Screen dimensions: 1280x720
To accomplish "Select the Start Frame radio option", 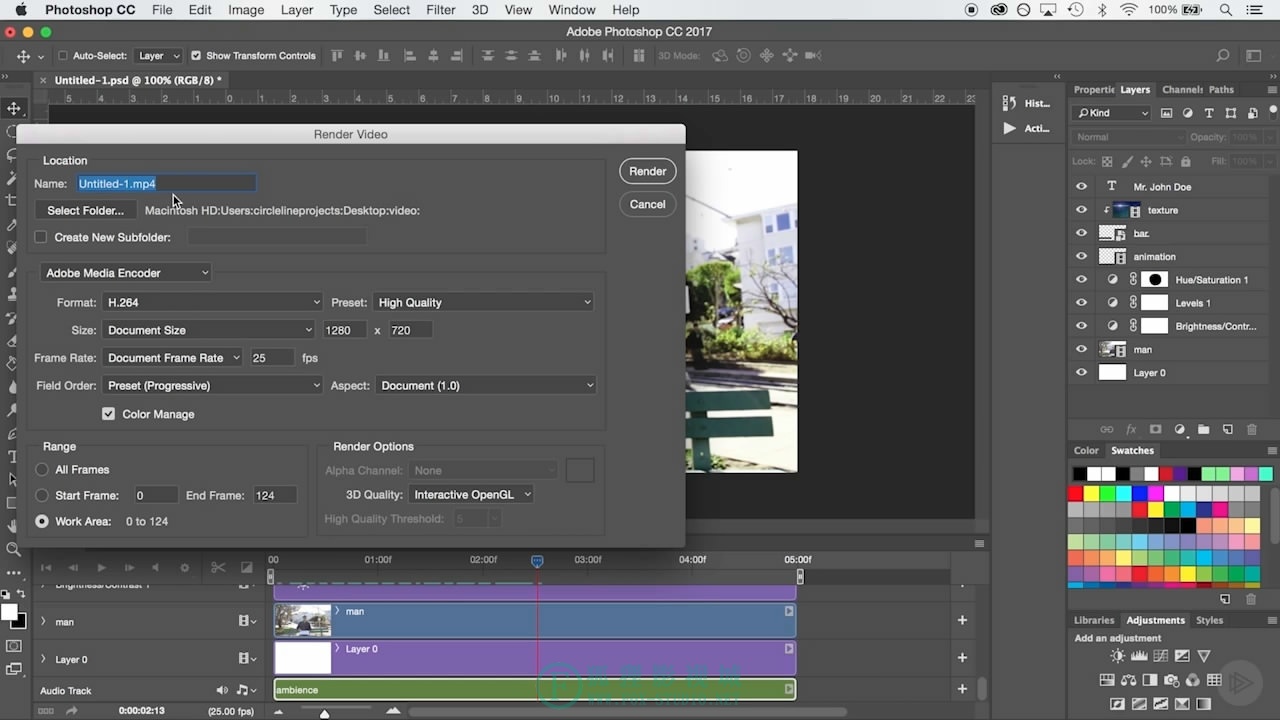I will tap(42, 495).
